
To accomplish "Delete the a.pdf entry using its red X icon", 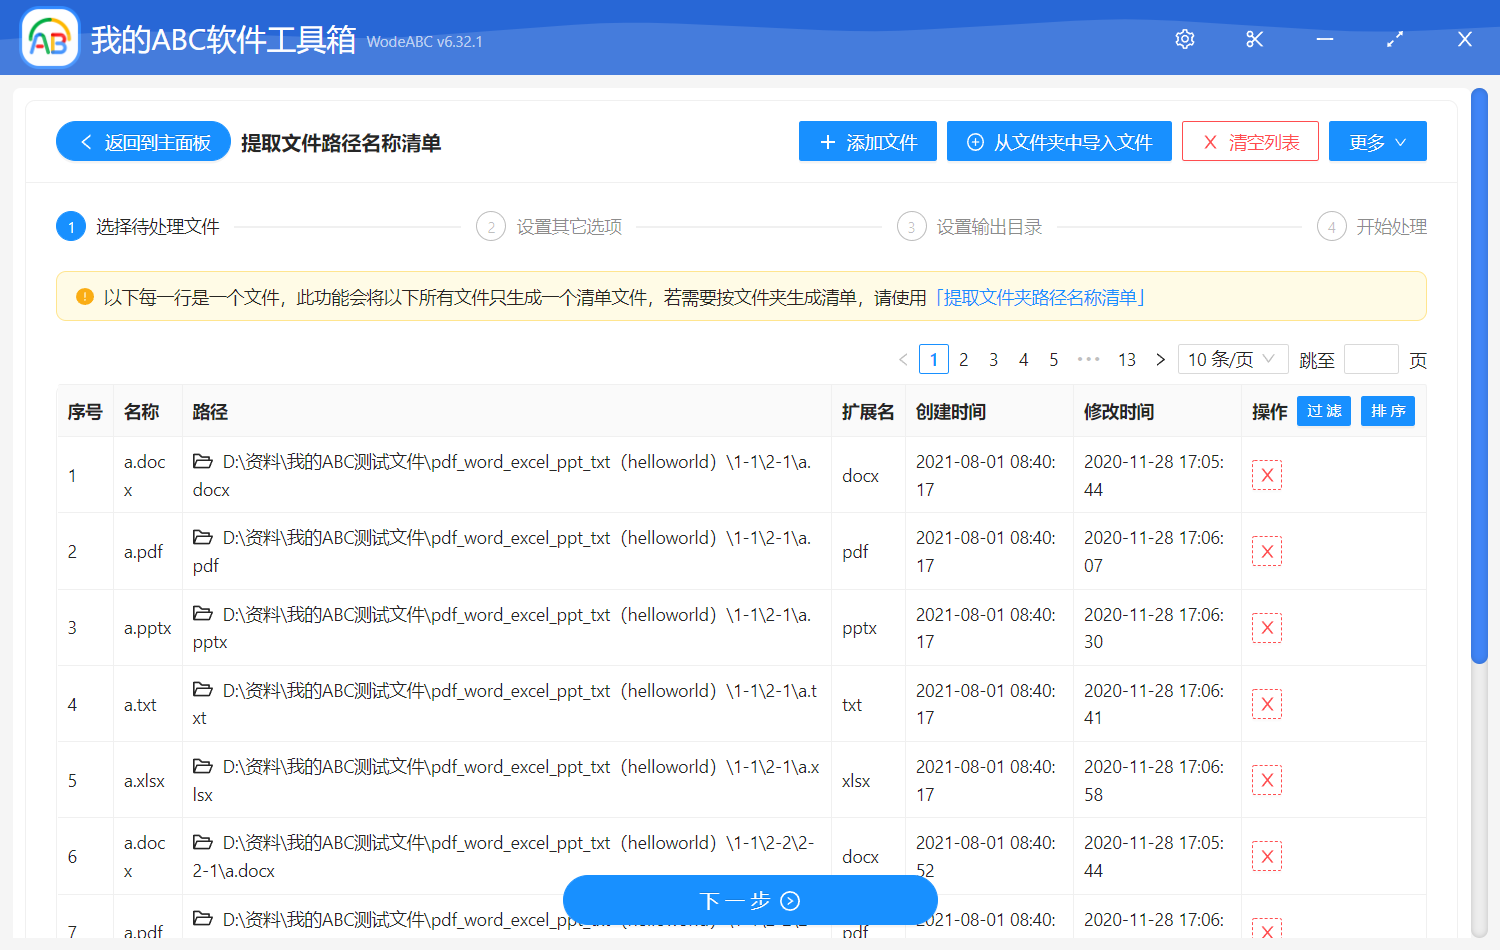I will (x=1266, y=551).
